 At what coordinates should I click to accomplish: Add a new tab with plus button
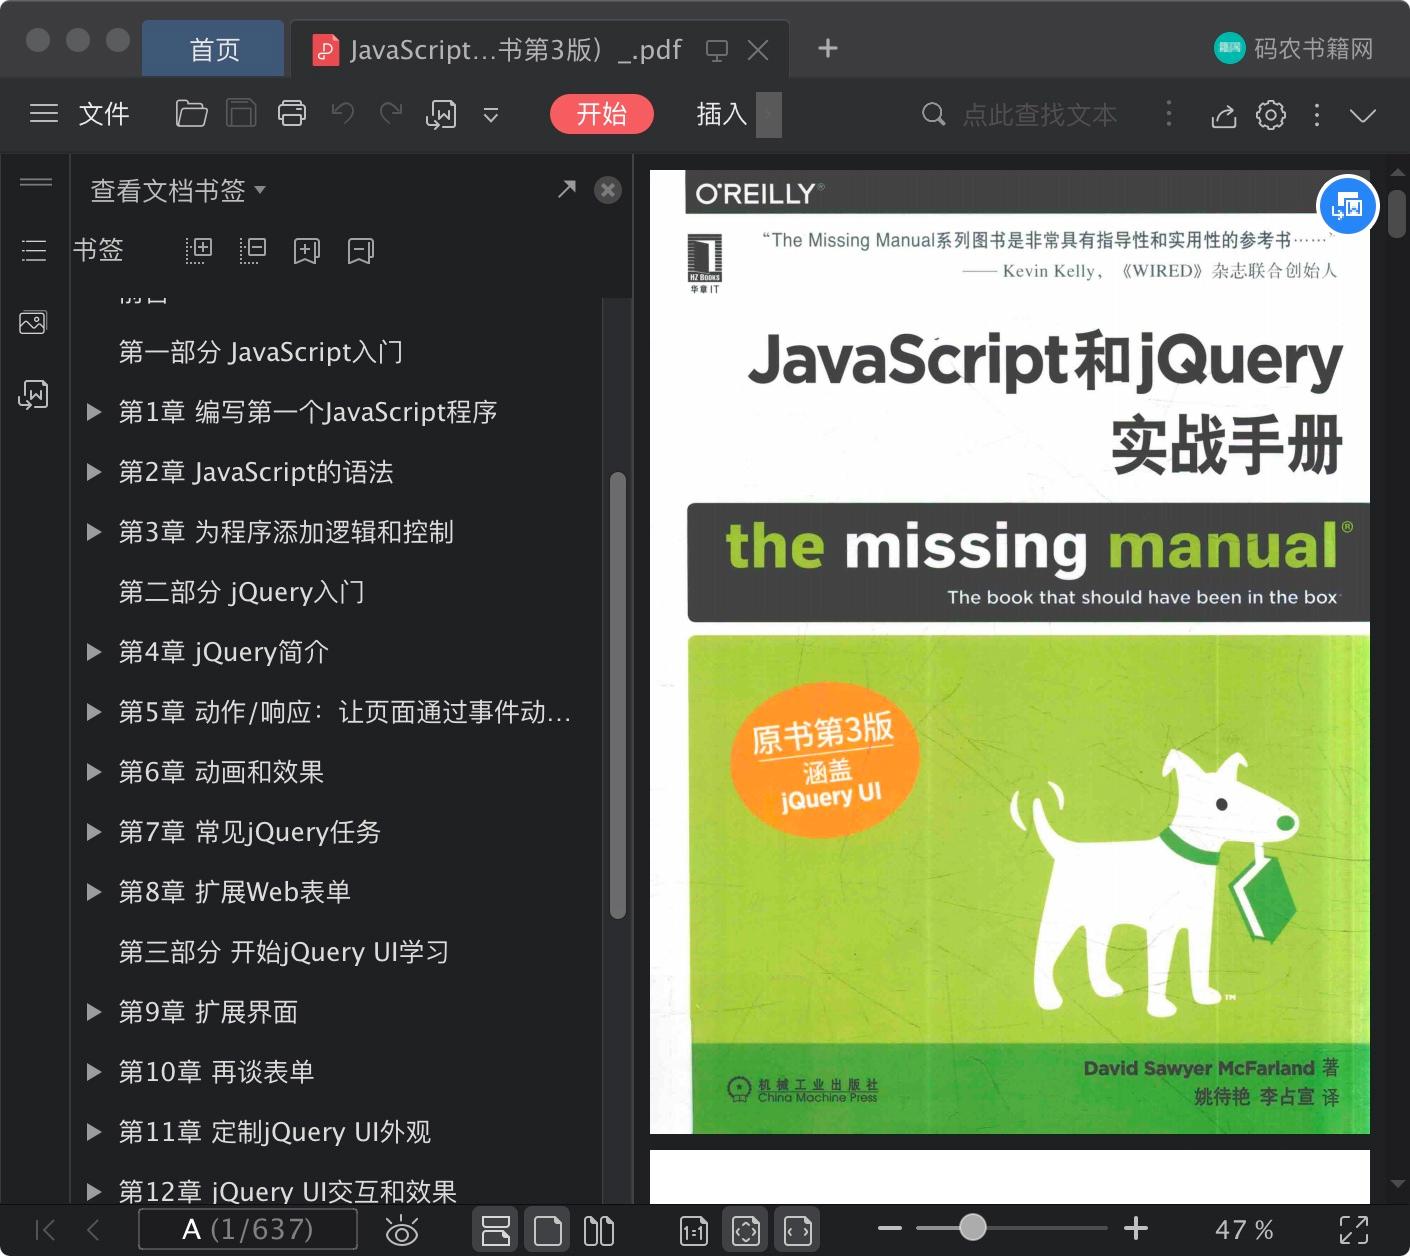(828, 48)
